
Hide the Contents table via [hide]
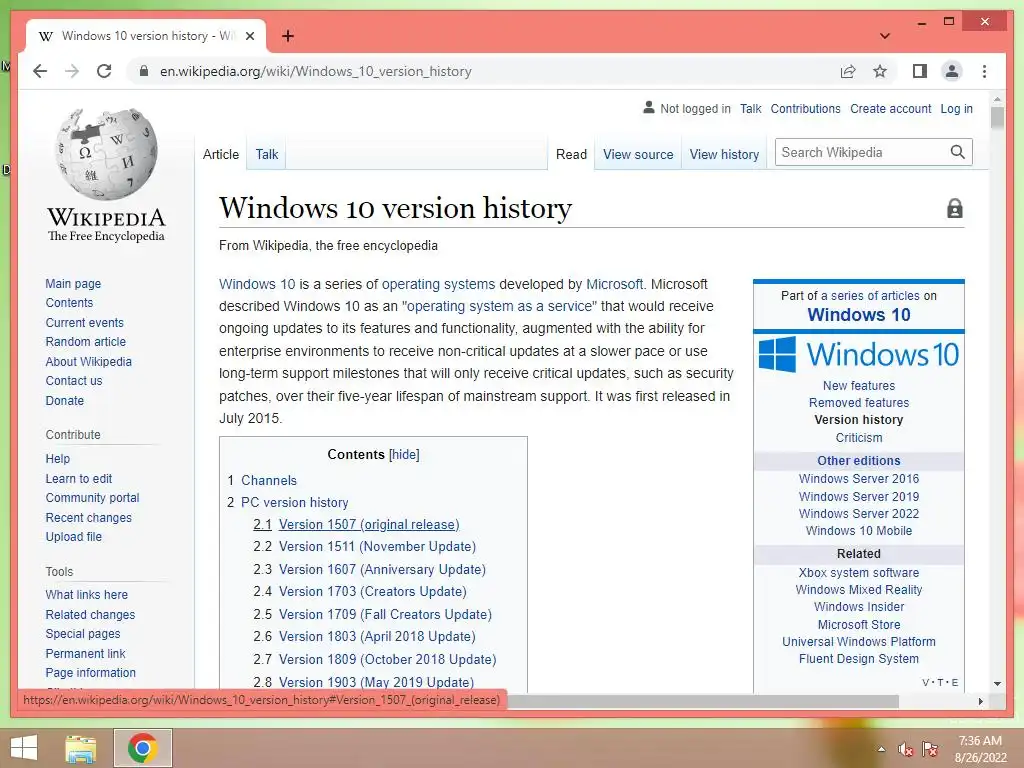point(404,455)
